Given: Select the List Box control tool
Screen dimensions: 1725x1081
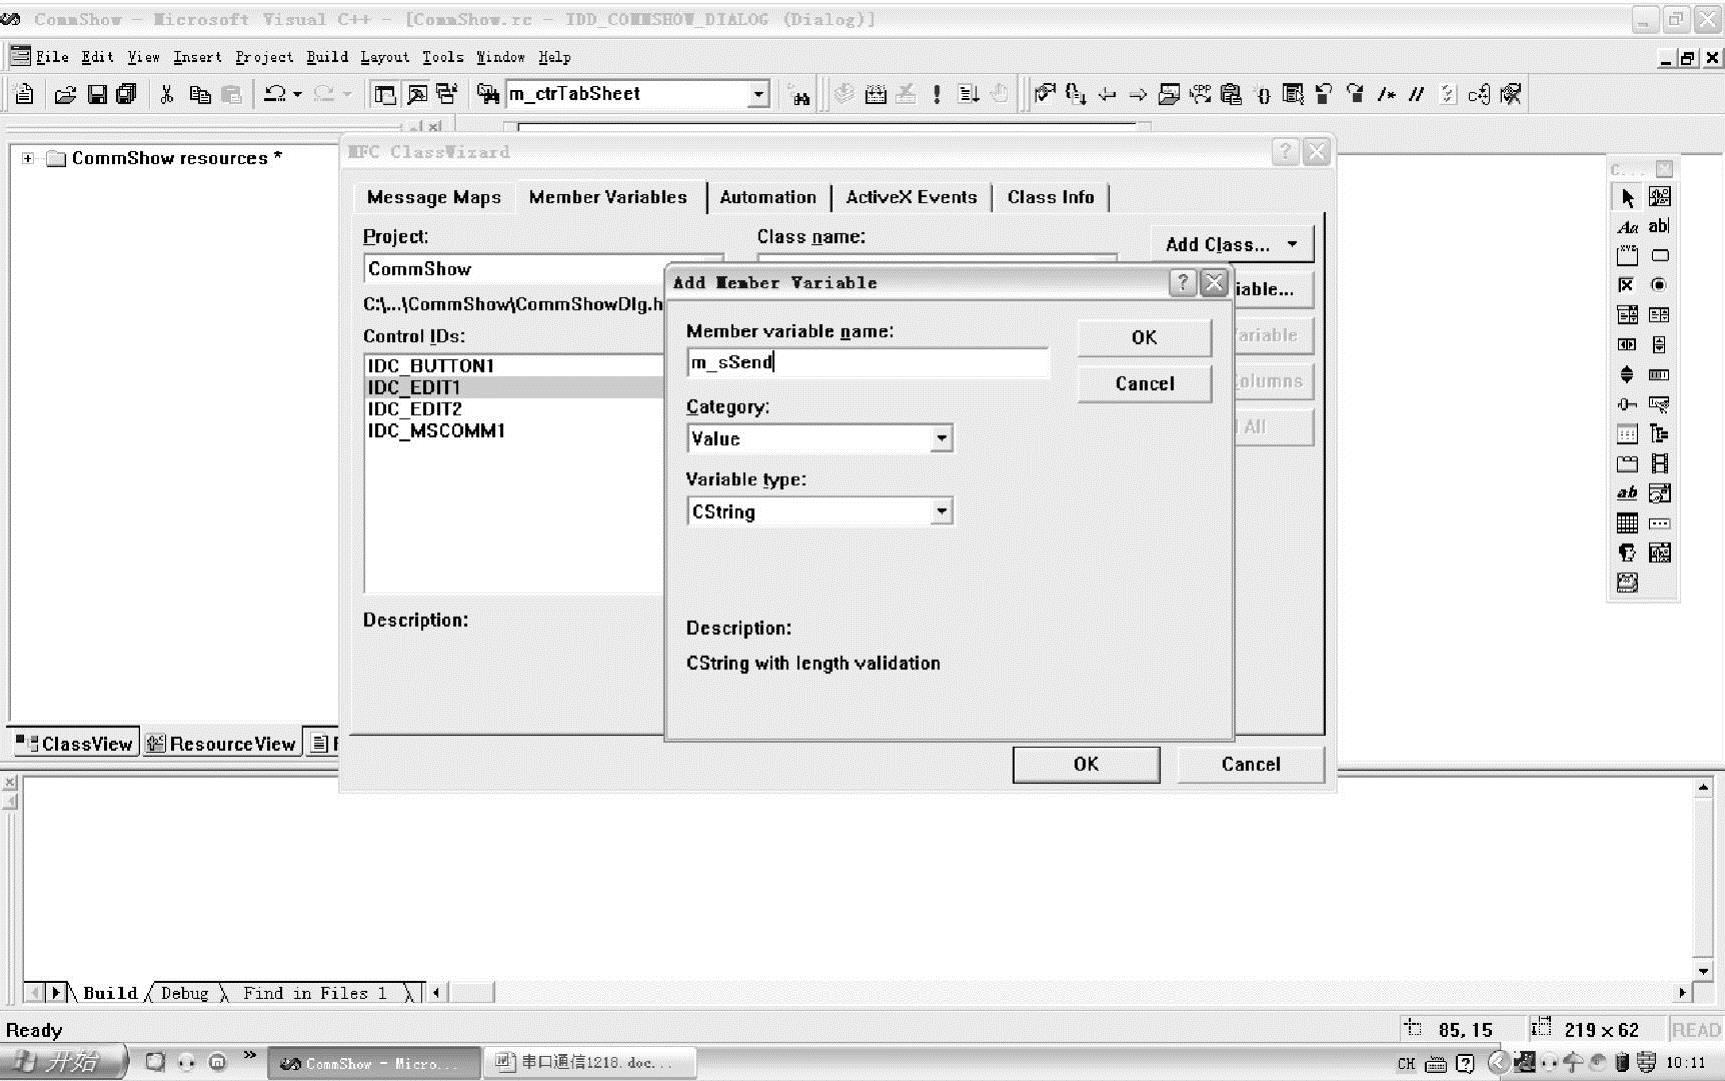Looking at the screenshot, I should point(1659,315).
